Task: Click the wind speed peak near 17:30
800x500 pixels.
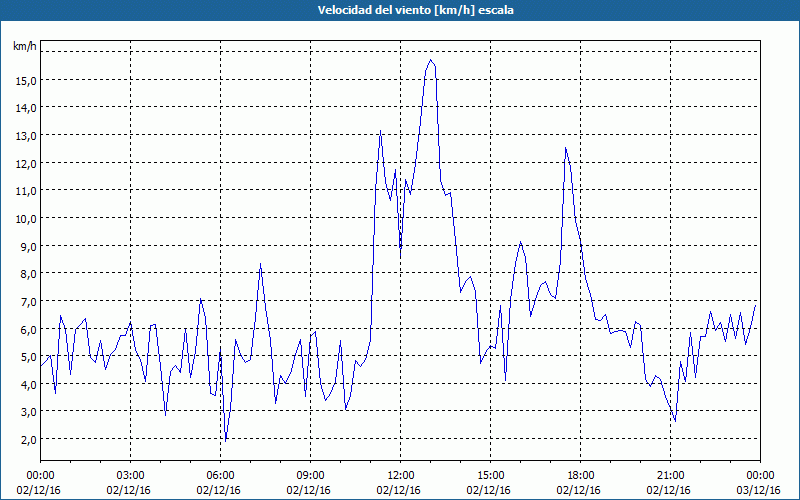Action: point(565,148)
